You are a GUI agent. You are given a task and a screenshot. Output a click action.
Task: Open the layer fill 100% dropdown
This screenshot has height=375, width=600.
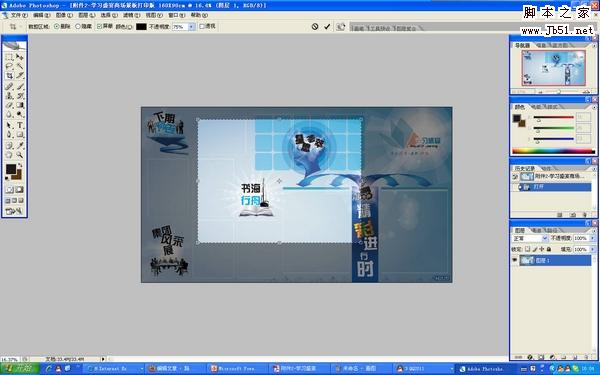coord(593,249)
